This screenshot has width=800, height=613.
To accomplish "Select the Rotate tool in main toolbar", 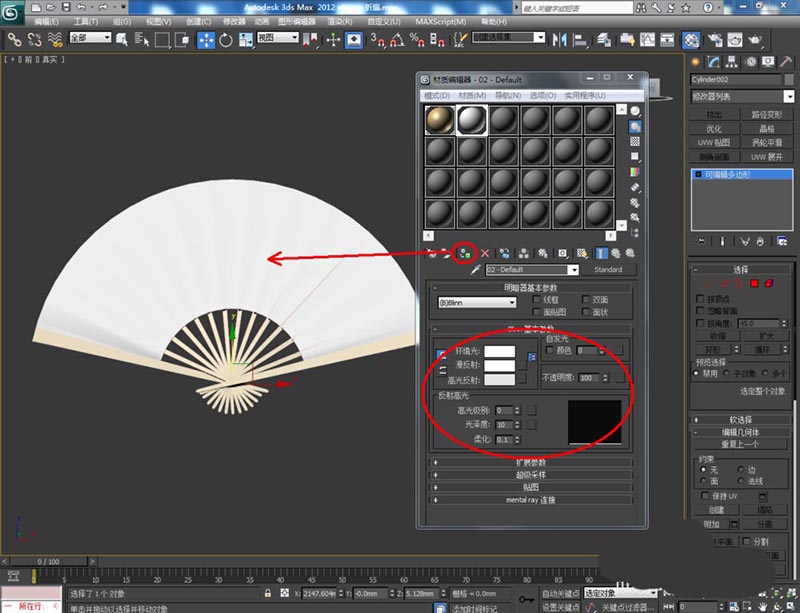I will click(x=226, y=40).
